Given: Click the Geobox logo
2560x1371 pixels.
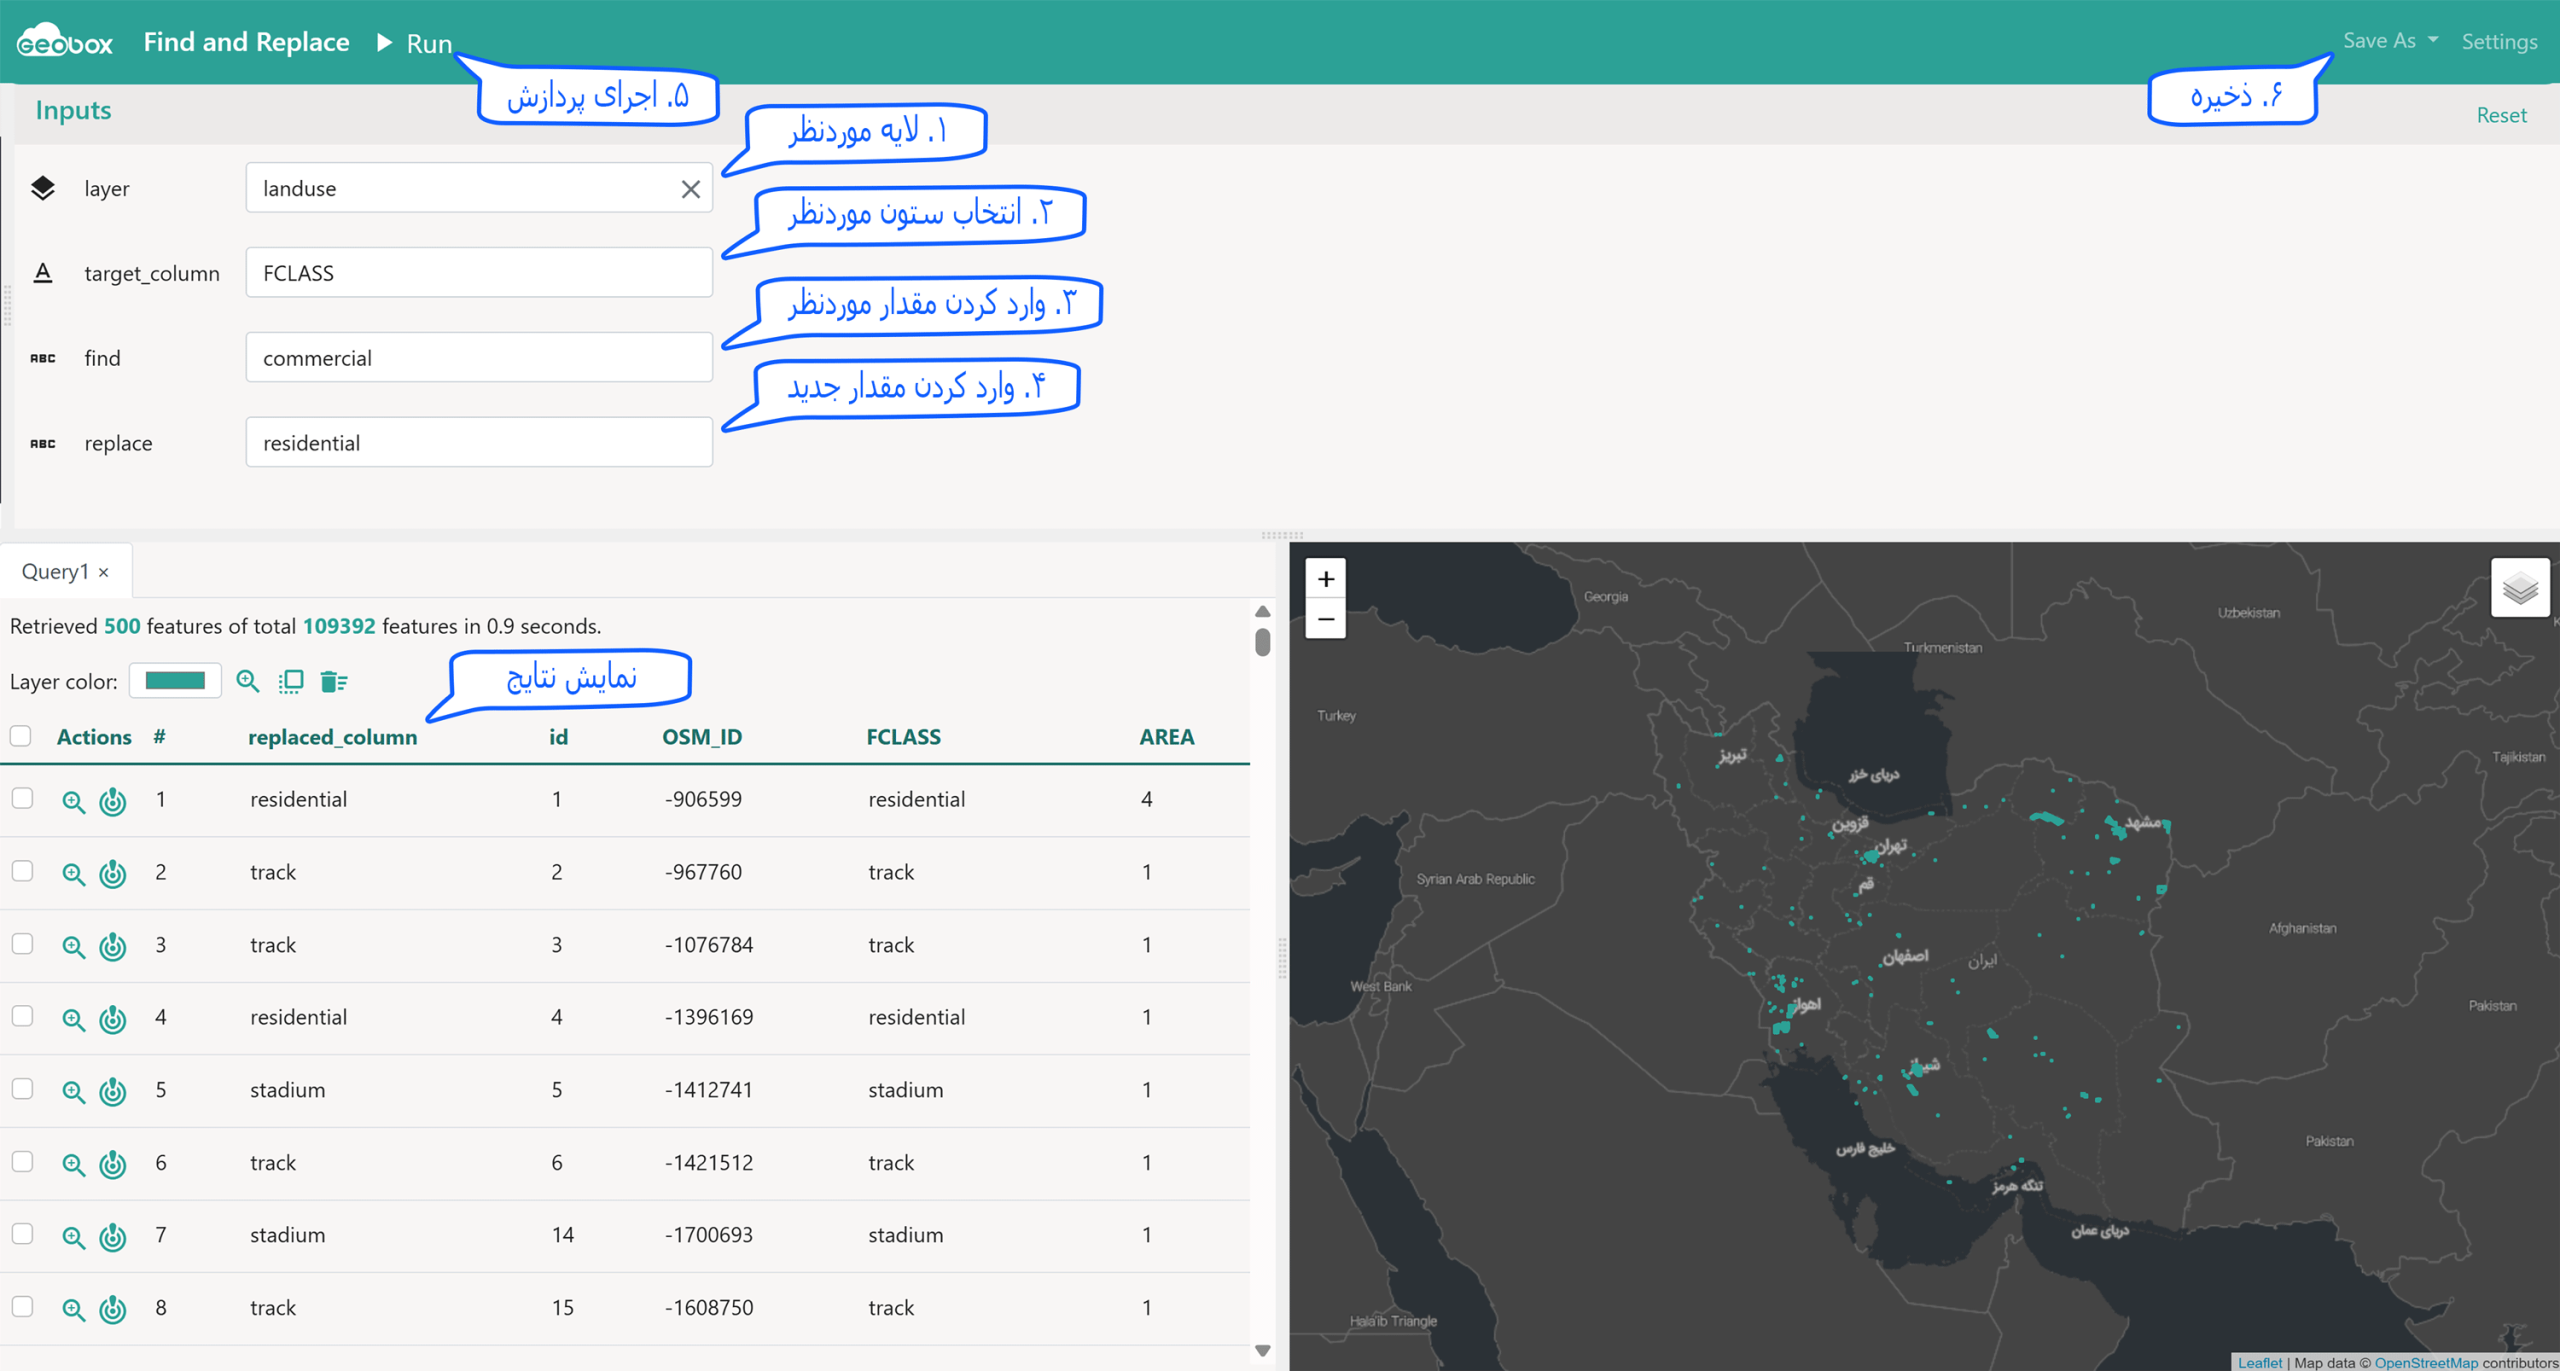Looking at the screenshot, I should click(x=65, y=41).
